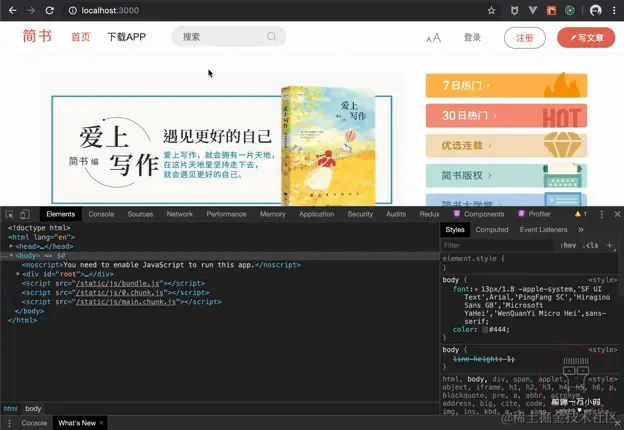This screenshot has width=624, height=430.
Task: Expand the font shorthand property
Action: [476, 289]
